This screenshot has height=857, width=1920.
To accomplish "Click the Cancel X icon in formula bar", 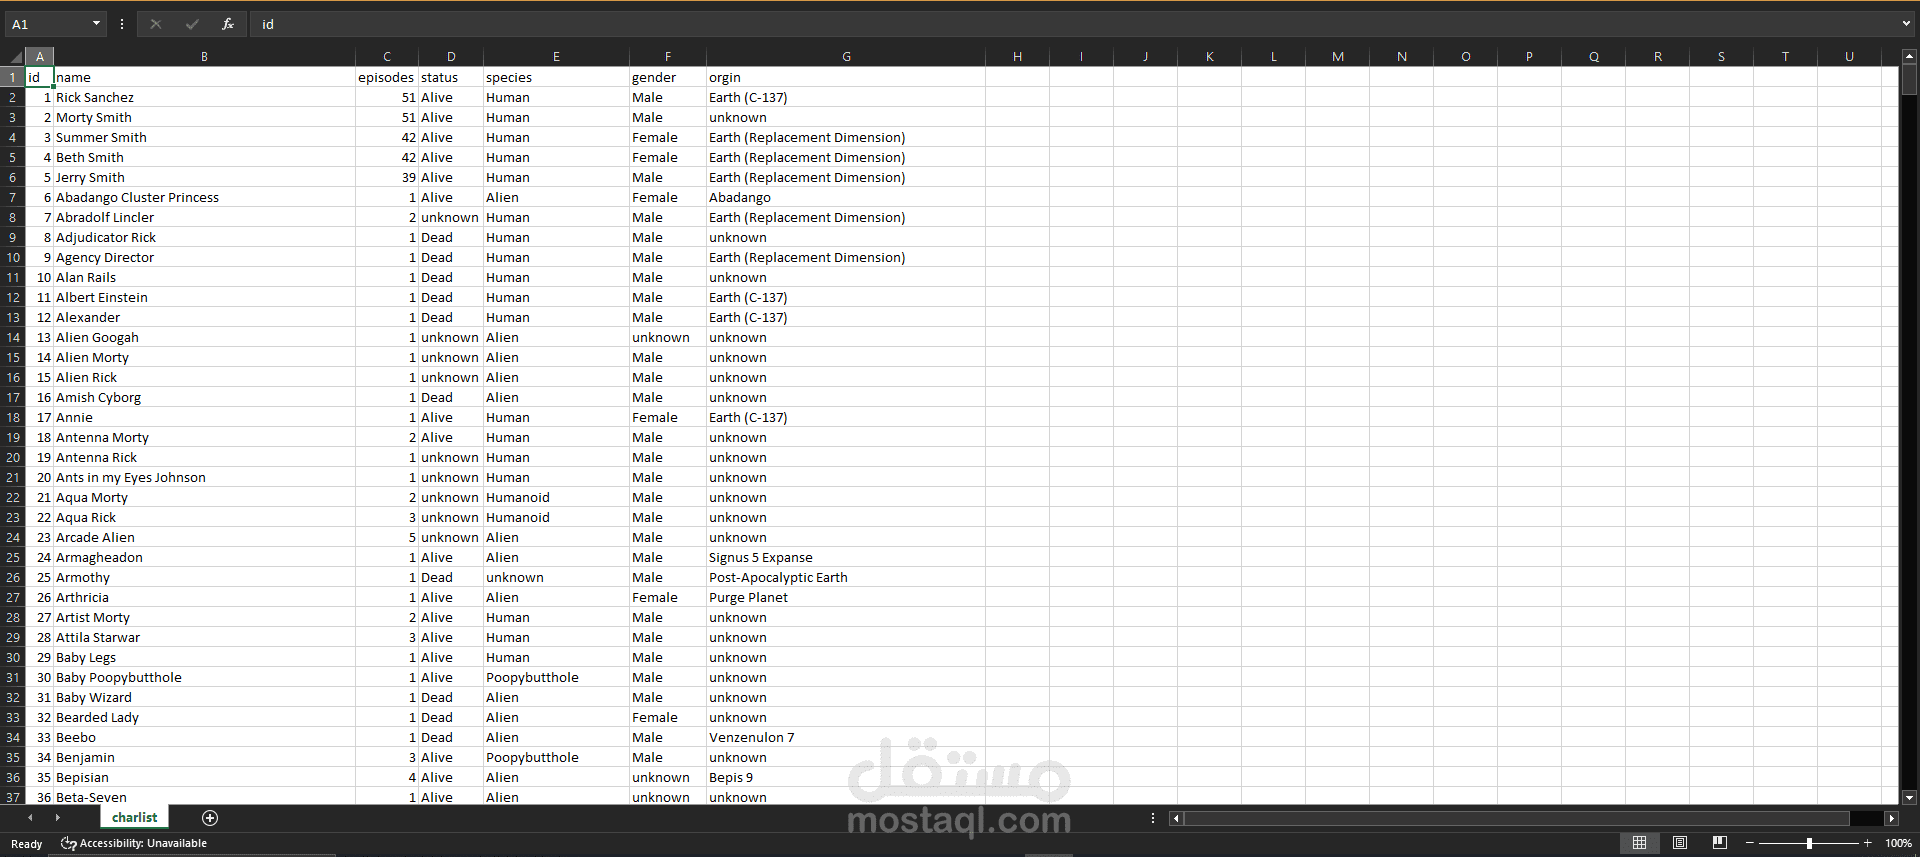I will pos(156,24).
